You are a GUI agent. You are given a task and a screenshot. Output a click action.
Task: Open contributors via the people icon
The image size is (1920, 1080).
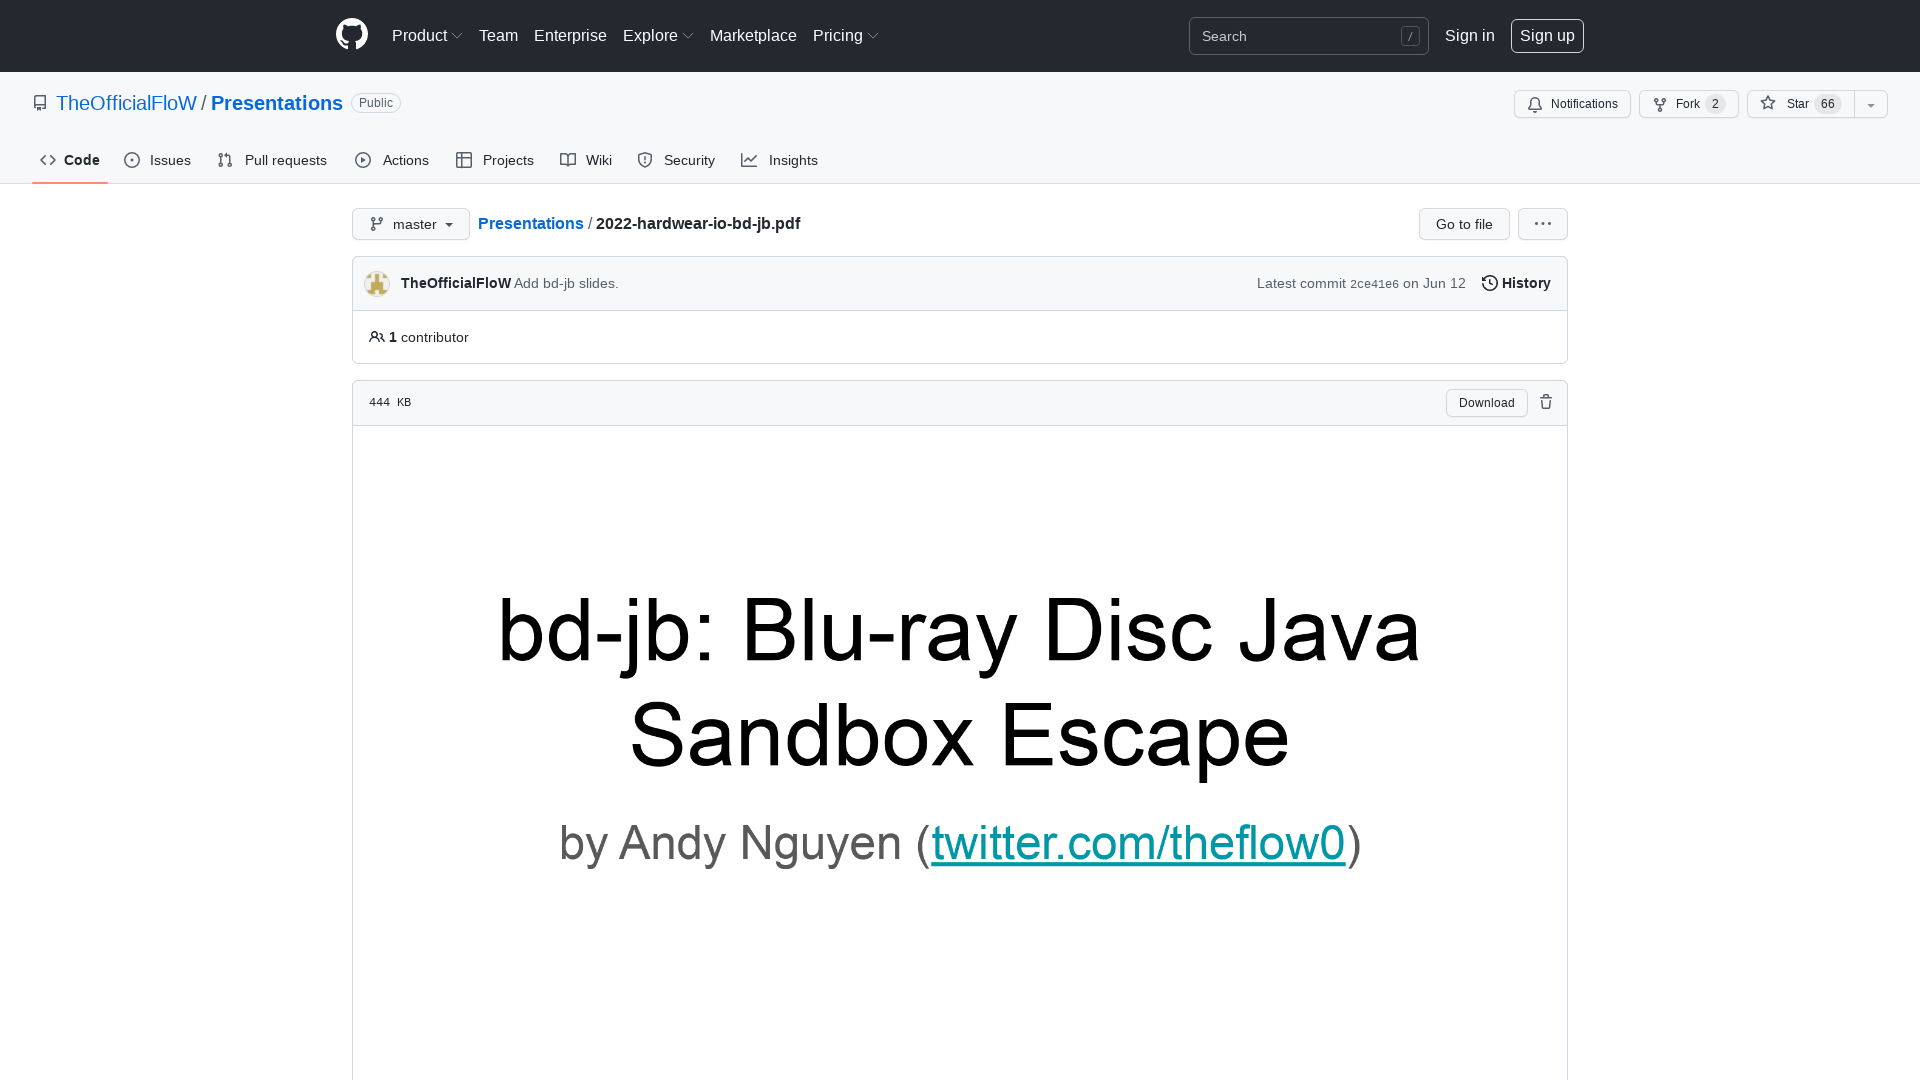coord(377,337)
